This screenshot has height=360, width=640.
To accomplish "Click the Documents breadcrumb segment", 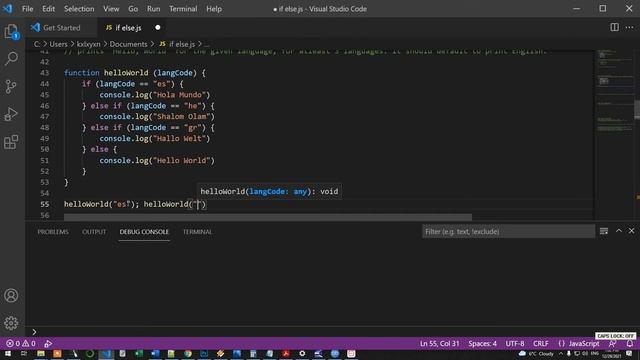I will [128, 44].
